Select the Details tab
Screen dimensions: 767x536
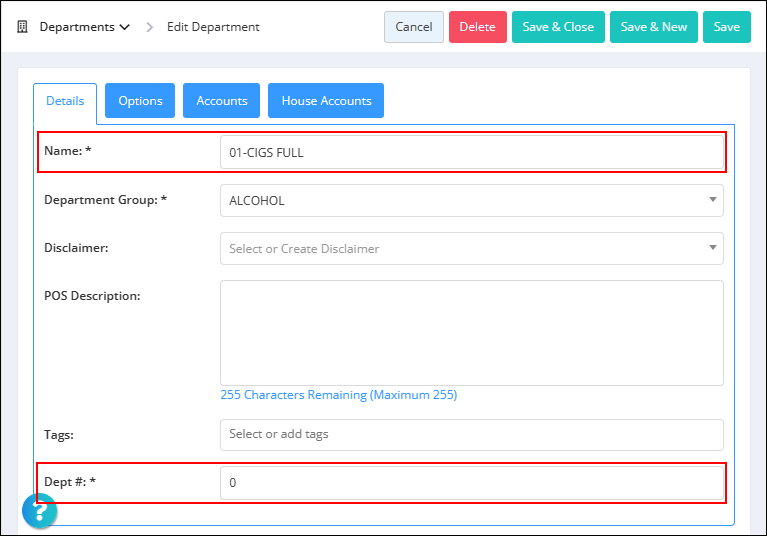[65, 101]
